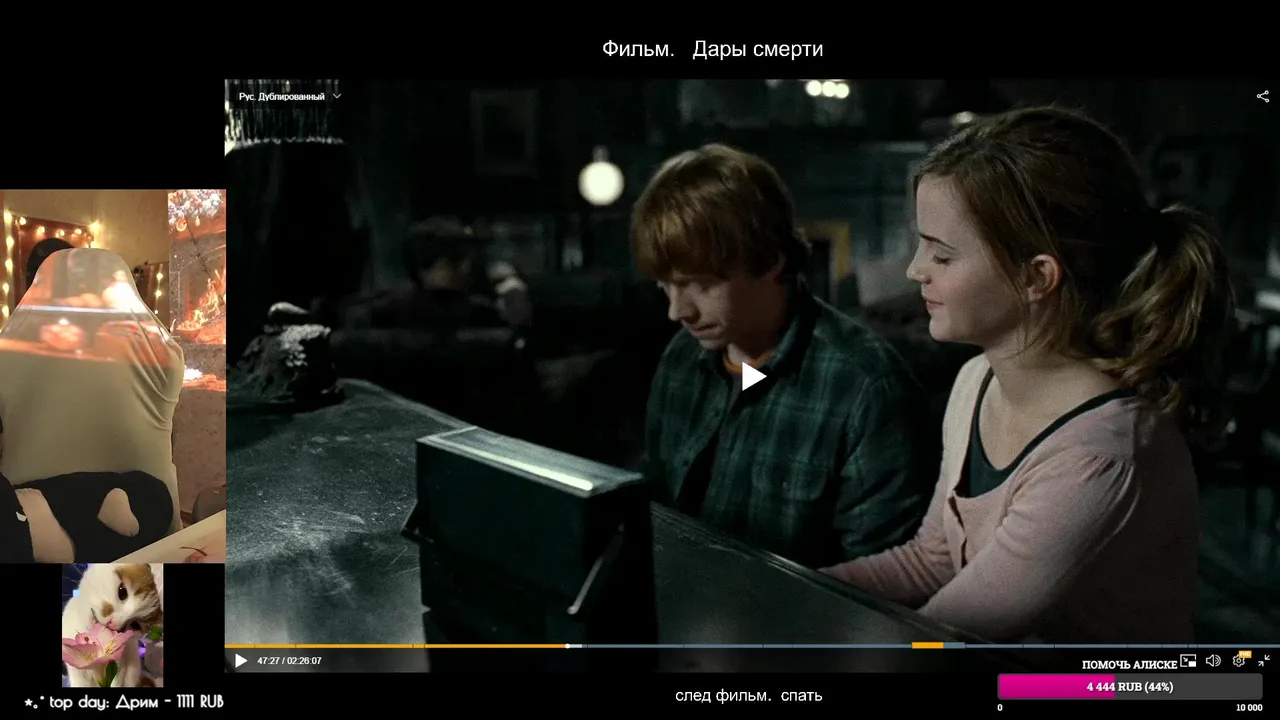Viewport: 1280px width, 720px height.
Task: Exit fullscreen with the collapse arrows icon
Action: coord(1264,660)
